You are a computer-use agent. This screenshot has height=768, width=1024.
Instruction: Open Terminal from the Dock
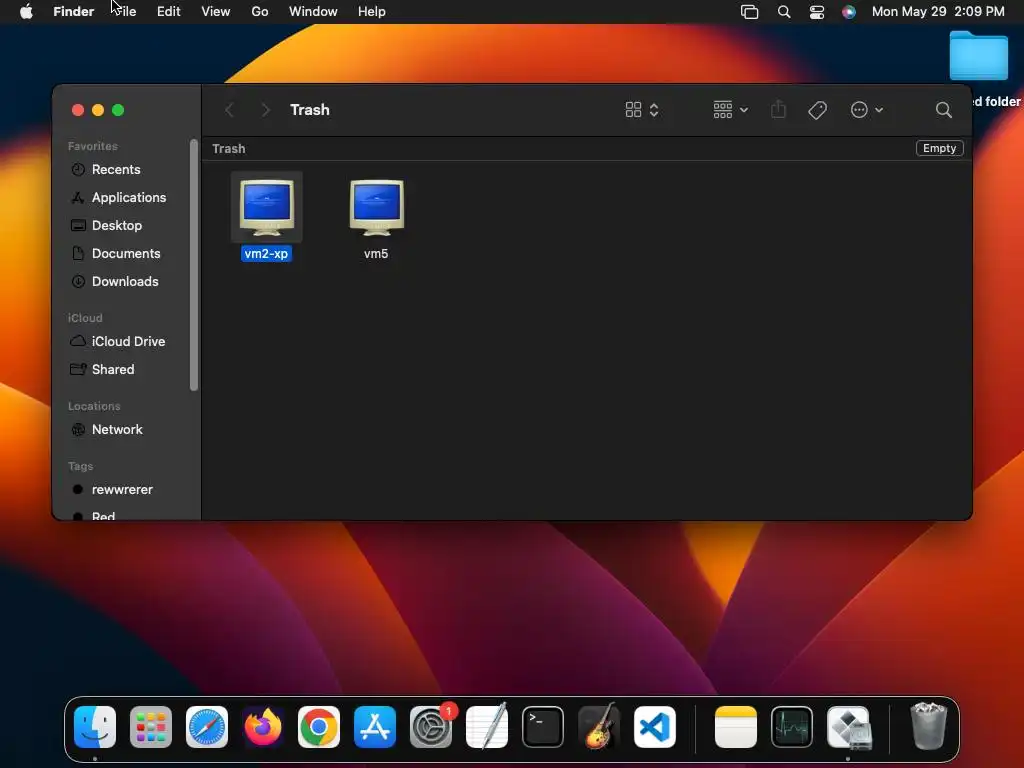click(x=543, y=727)
